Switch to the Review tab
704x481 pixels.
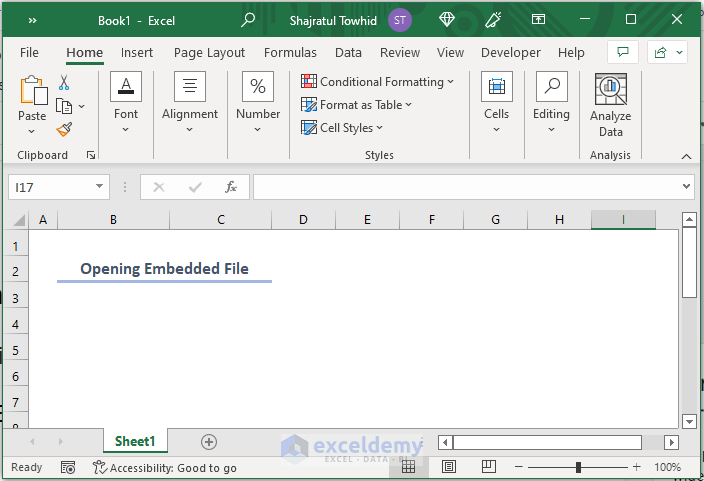(x=400, y=53)
